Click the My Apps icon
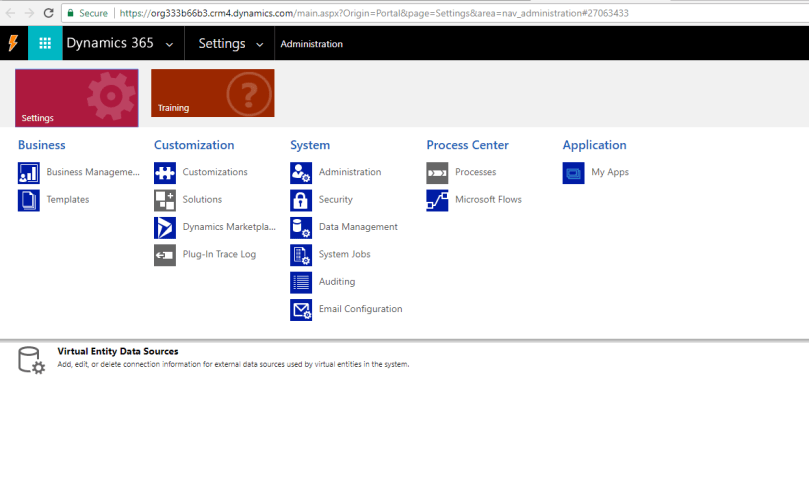Screen dimensions: 809x477 (x=573, y=173)
